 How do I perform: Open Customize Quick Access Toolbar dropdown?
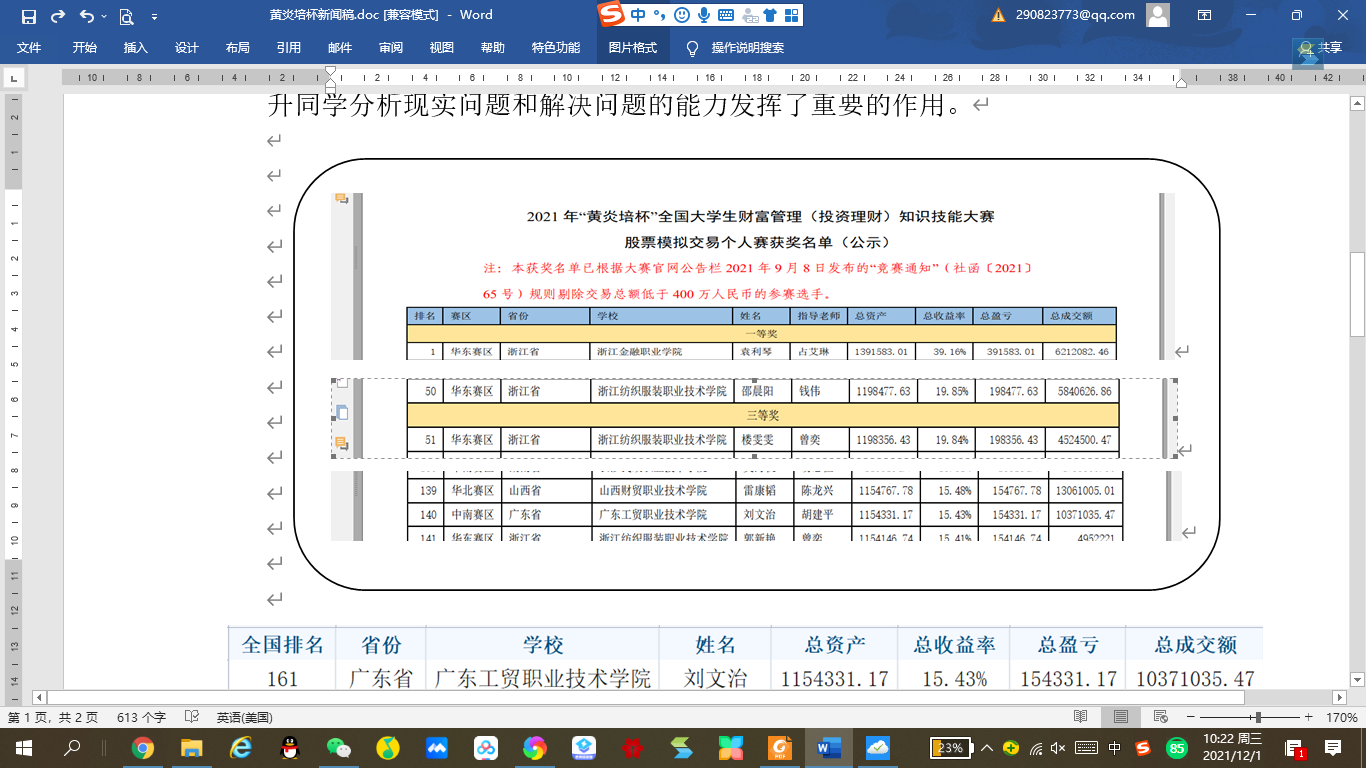[x=154, y=17]
